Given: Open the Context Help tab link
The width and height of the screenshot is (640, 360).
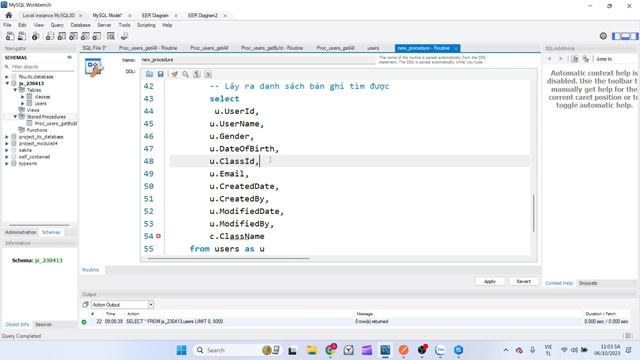Looking at the screenshot, I should click(x=559, y=283).
